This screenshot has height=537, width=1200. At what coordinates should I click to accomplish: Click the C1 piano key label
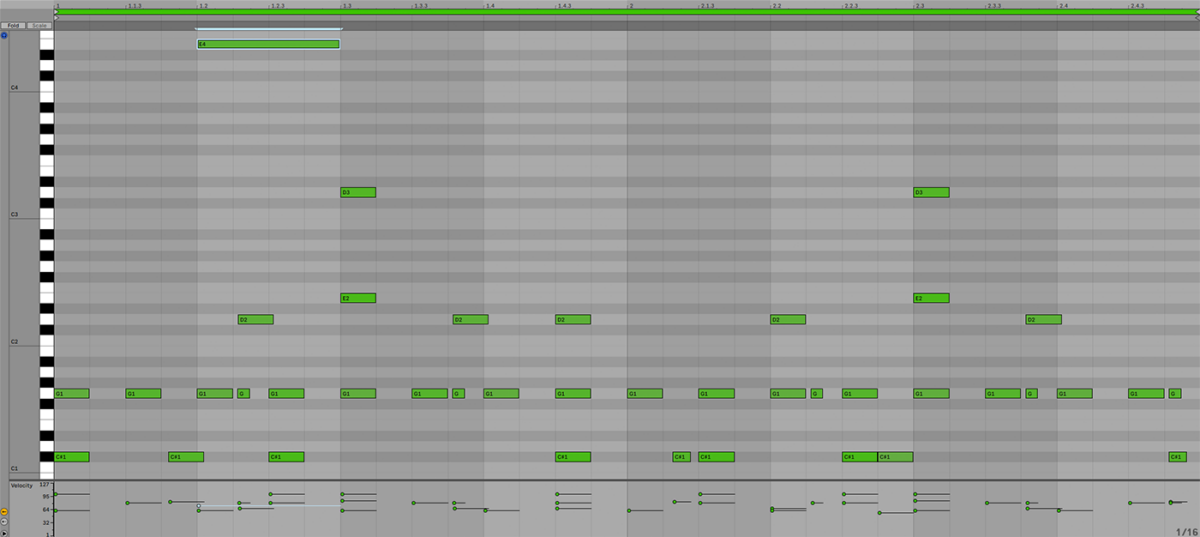[15, 468]
